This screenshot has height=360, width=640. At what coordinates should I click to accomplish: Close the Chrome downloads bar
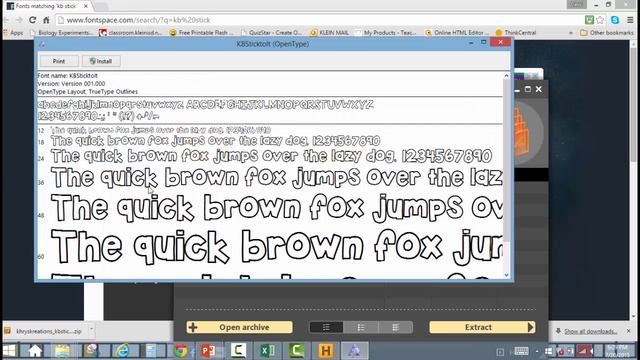(x=629, y=331)
